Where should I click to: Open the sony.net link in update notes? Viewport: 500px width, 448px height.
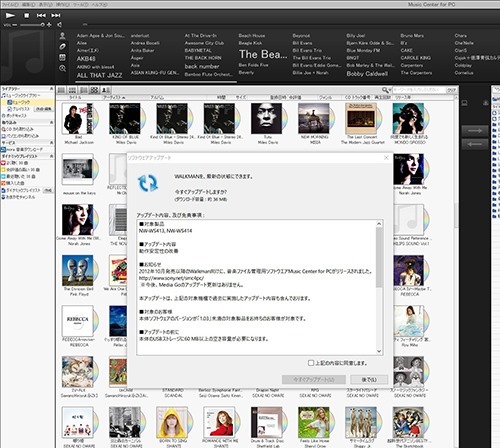point(171,278)
